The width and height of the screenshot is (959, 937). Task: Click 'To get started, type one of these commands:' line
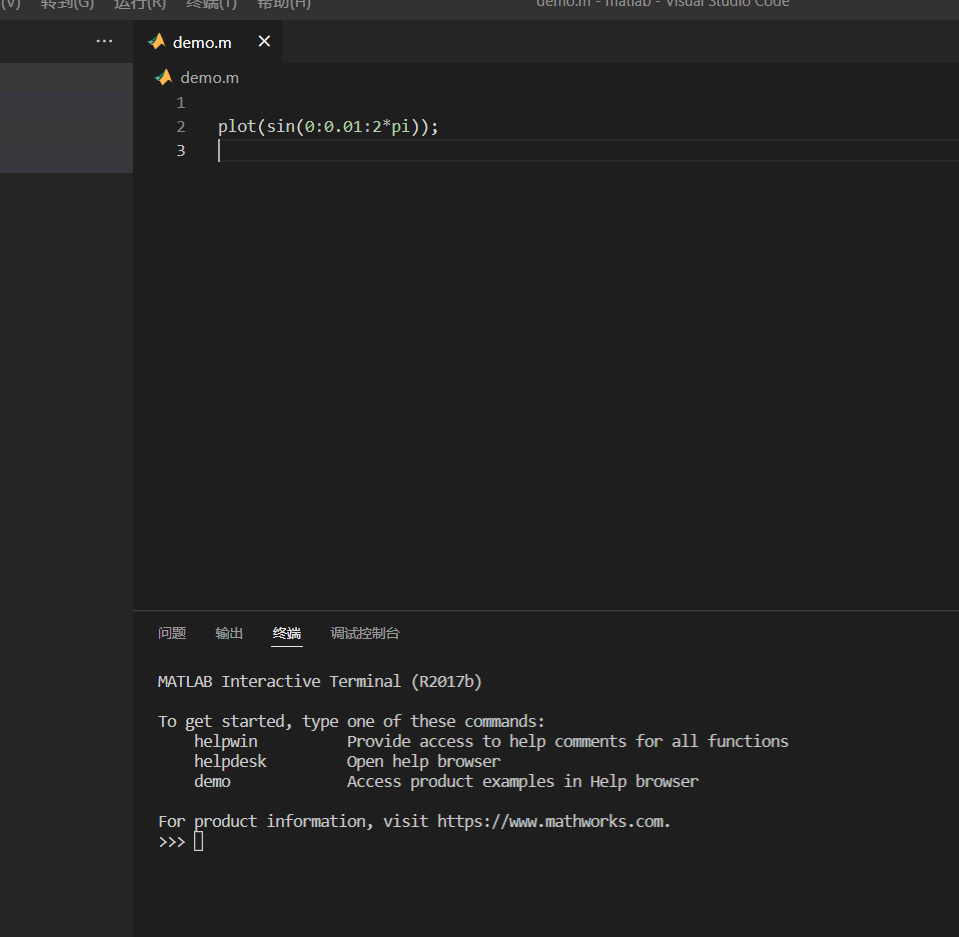click(351, 722)
